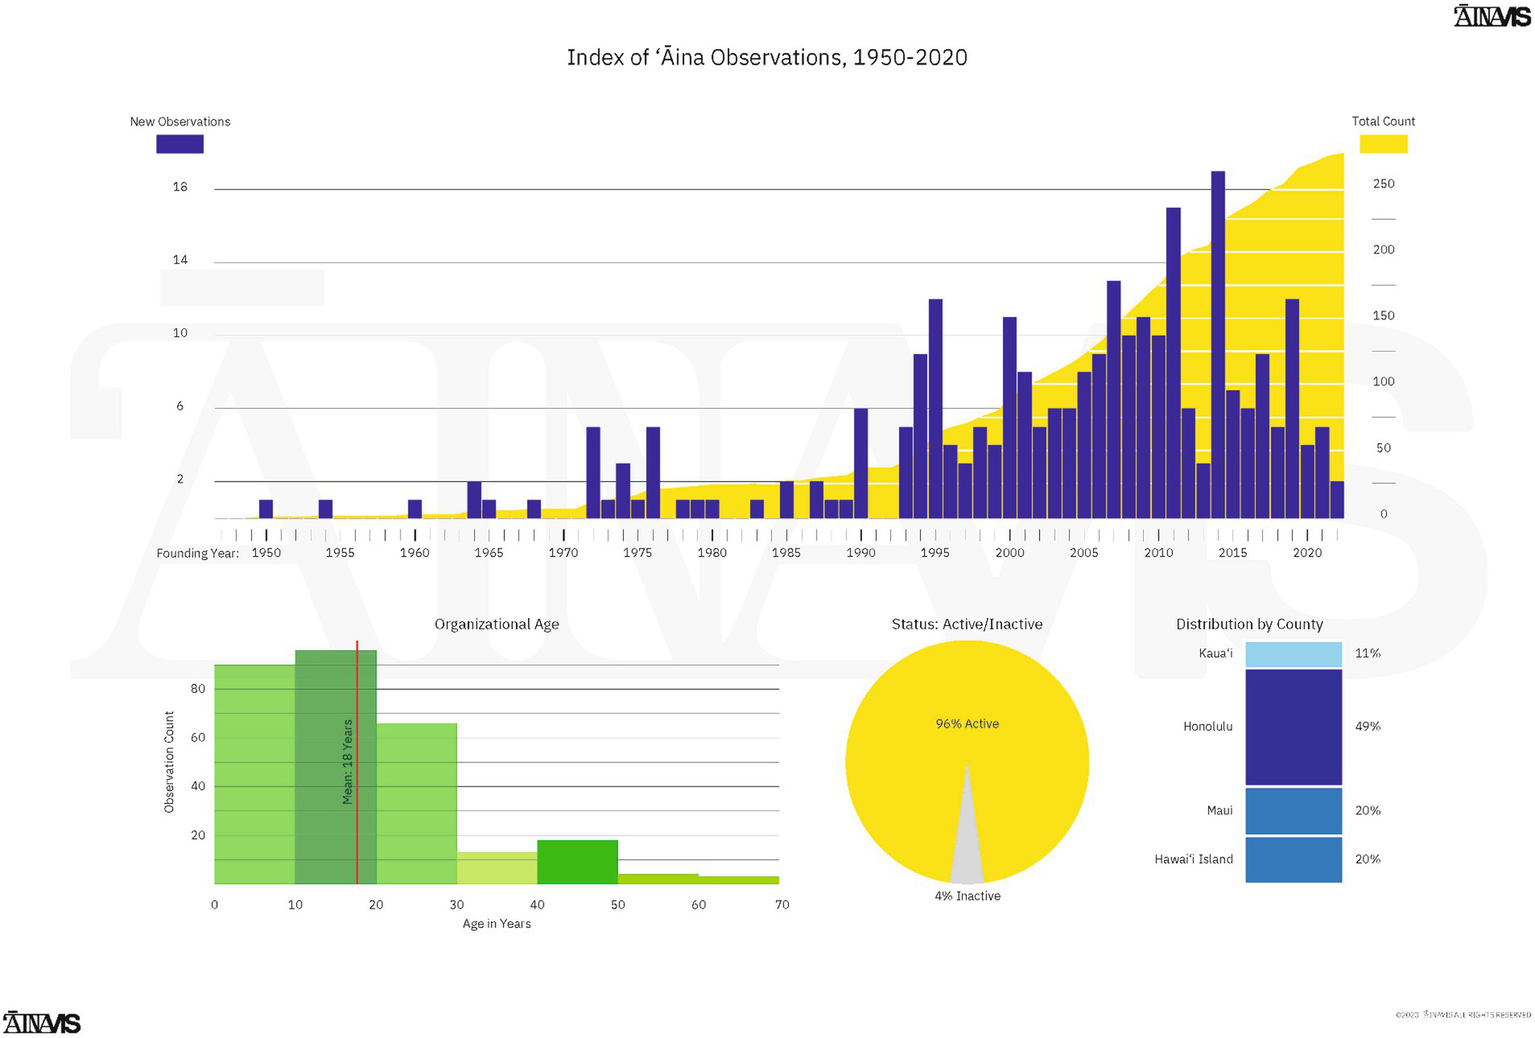This screenshot has height=1038, width=1535.
Task: Click the tallest purple bar in the observations chart
Action: click(1218, 340)
